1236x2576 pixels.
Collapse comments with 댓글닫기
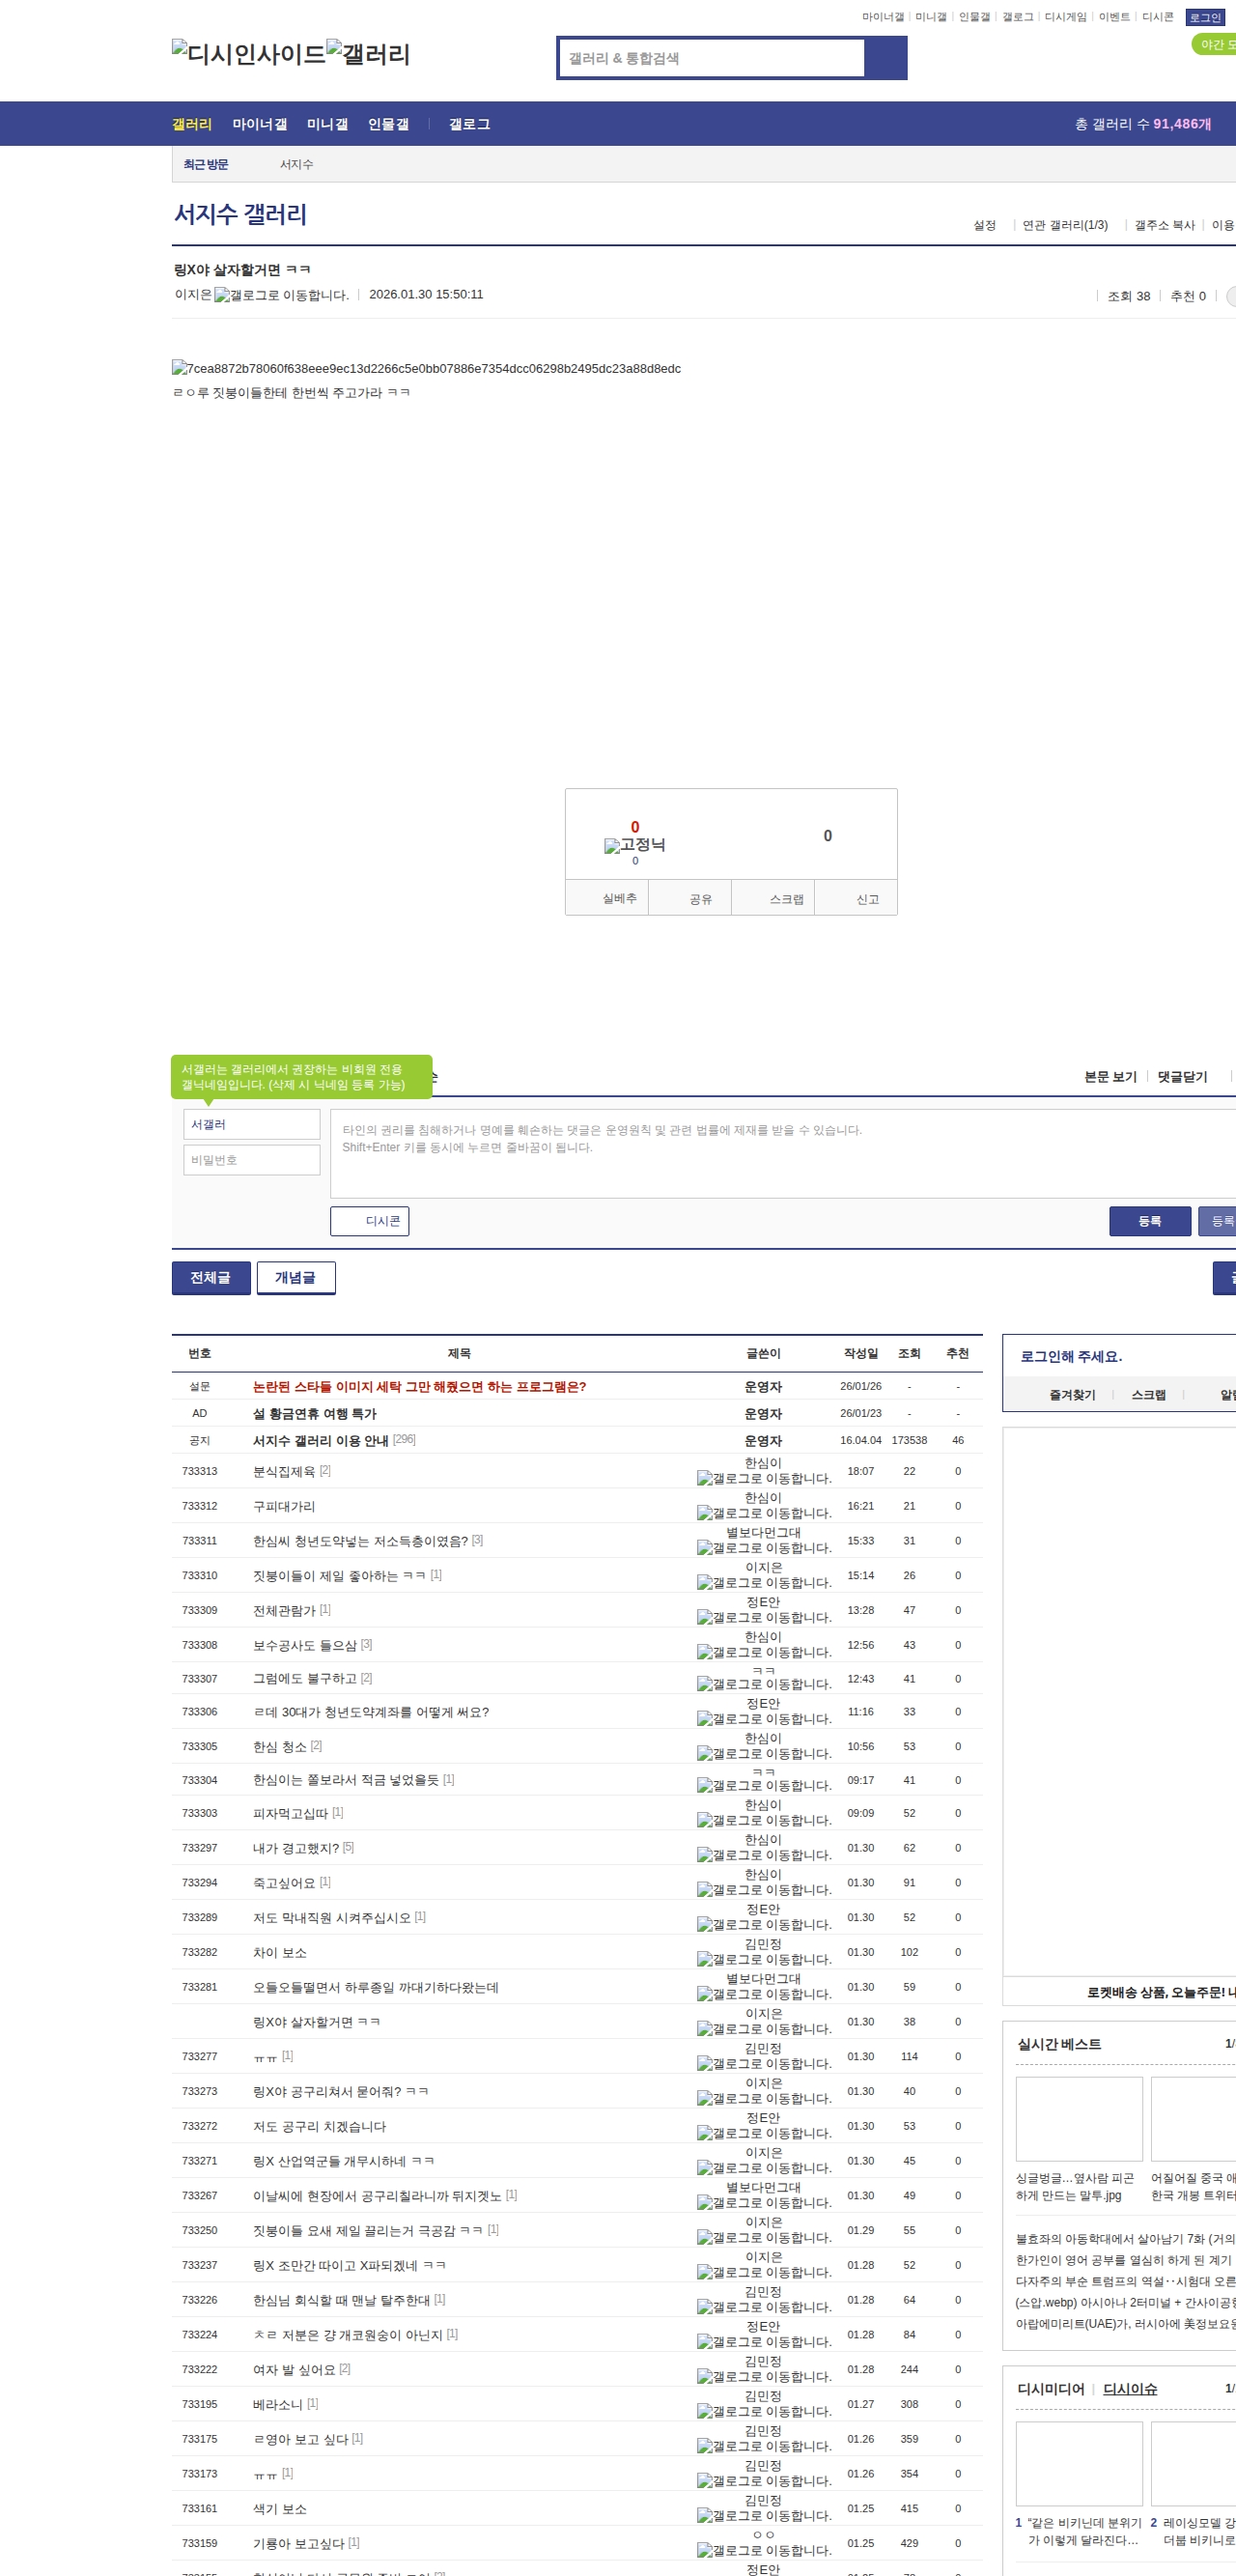coord(1182,1077)
